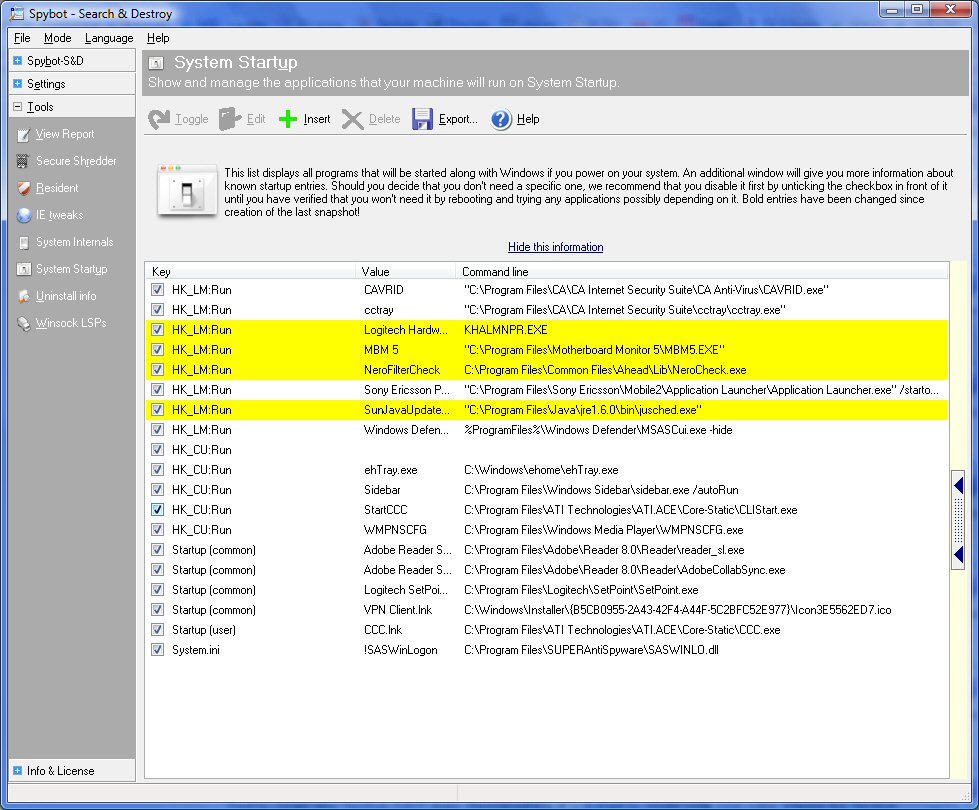Select the AdobeCollabSync.exe command line
Screen dimensions: 979x810
point(624,570)
